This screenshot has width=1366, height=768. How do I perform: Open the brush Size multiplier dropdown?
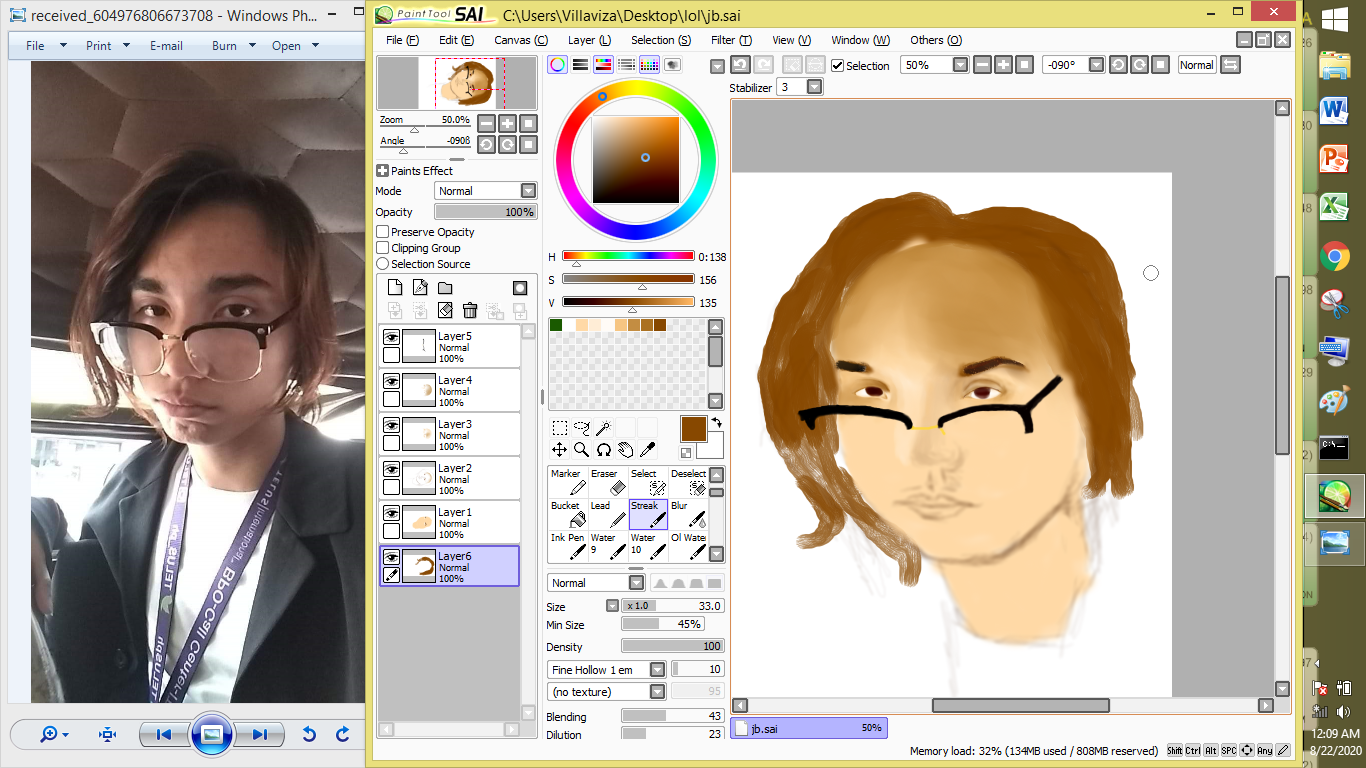click(x=612, y=606)
